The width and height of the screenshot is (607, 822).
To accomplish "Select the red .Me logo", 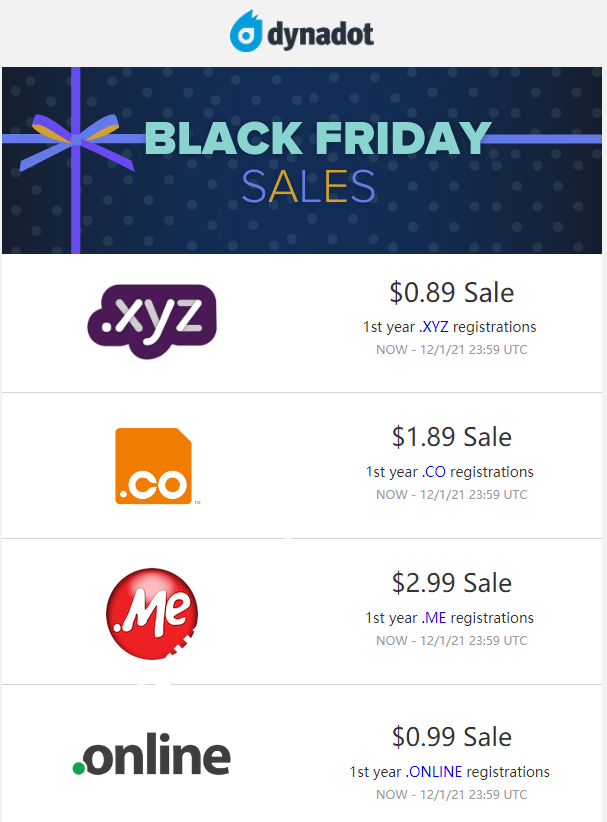I will (x=152, y=613).
